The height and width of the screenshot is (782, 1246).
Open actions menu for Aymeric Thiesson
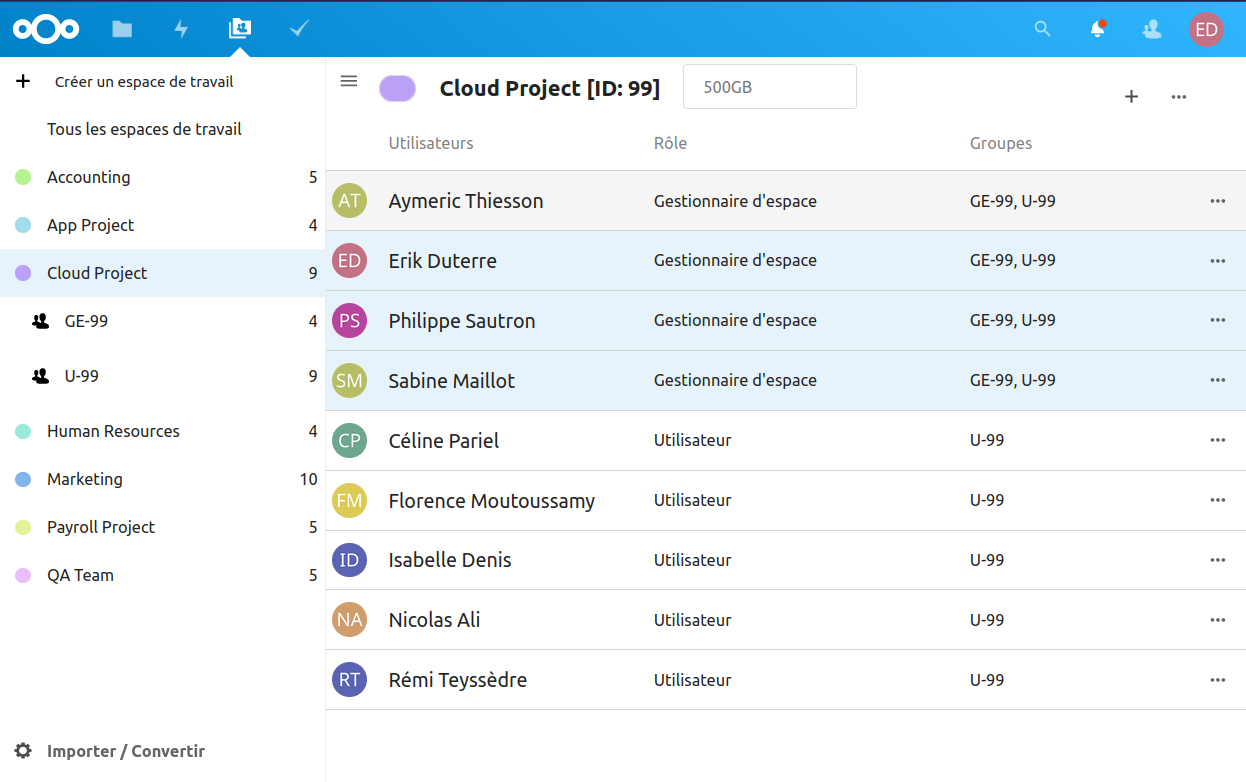[1217, 201]
